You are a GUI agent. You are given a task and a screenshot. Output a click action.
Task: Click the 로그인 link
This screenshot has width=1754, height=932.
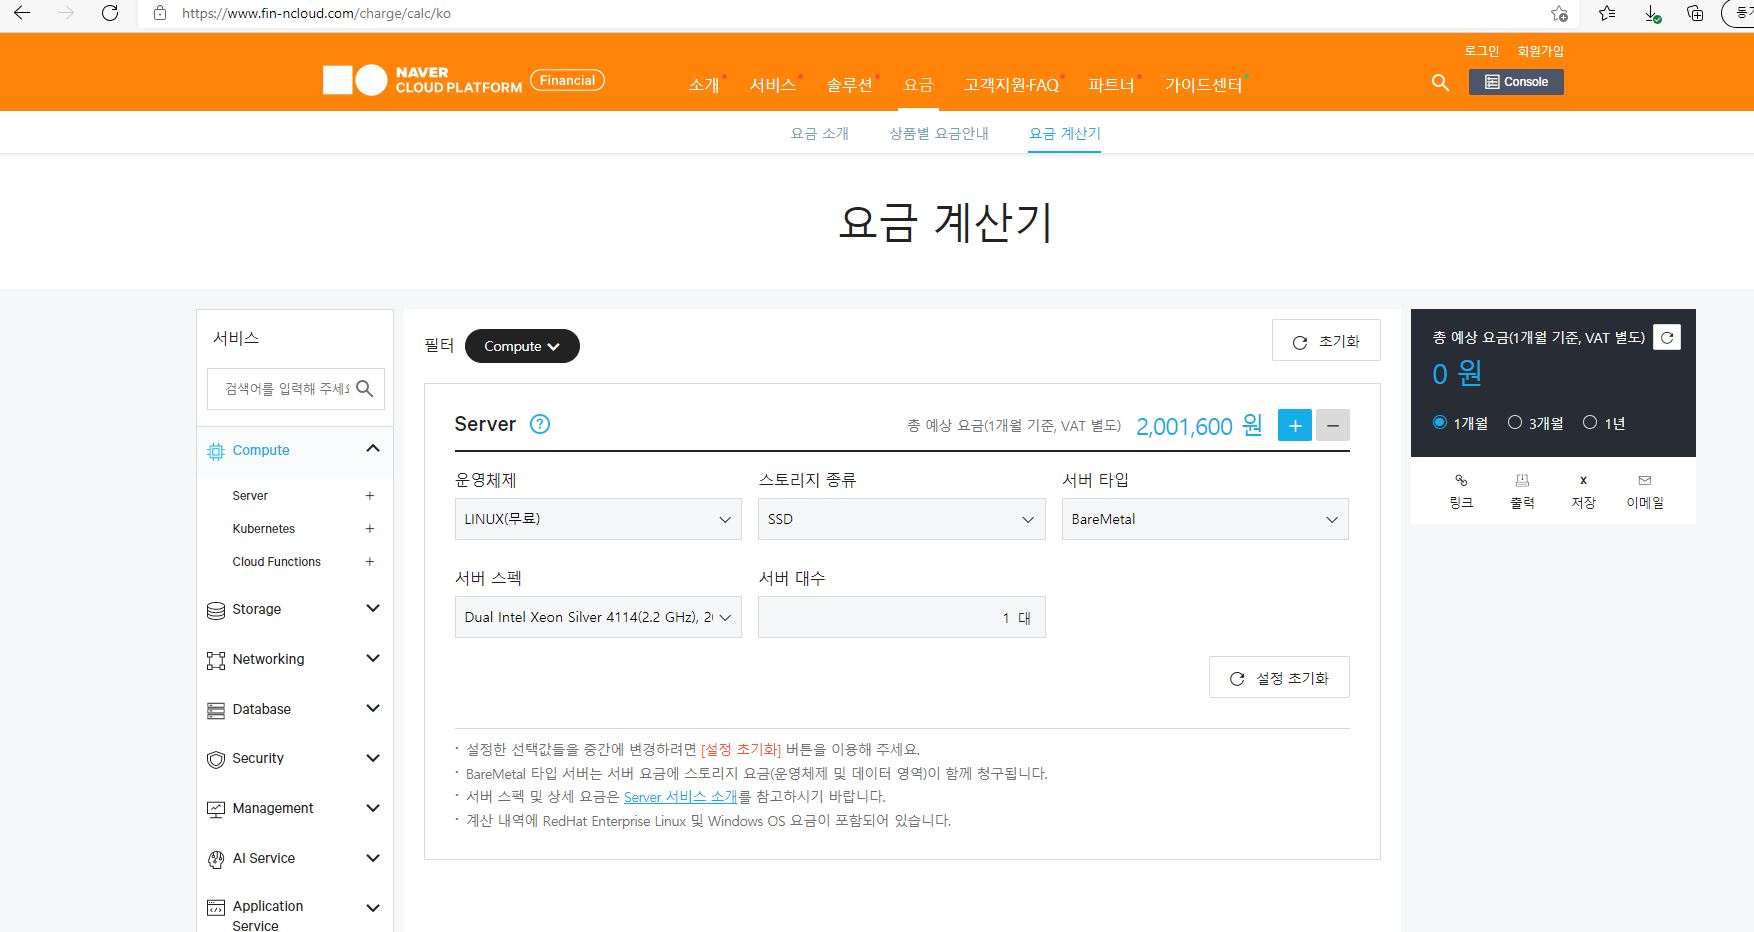(1482, 51)
